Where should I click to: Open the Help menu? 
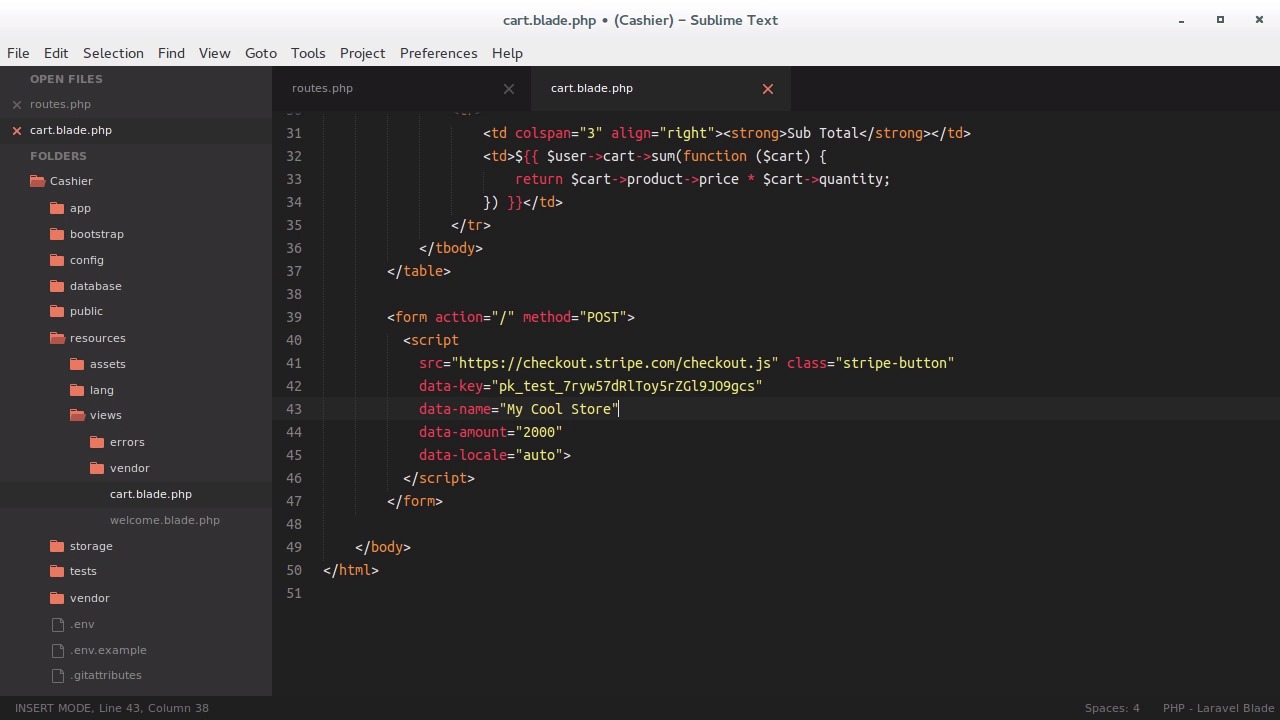(507, 53)
